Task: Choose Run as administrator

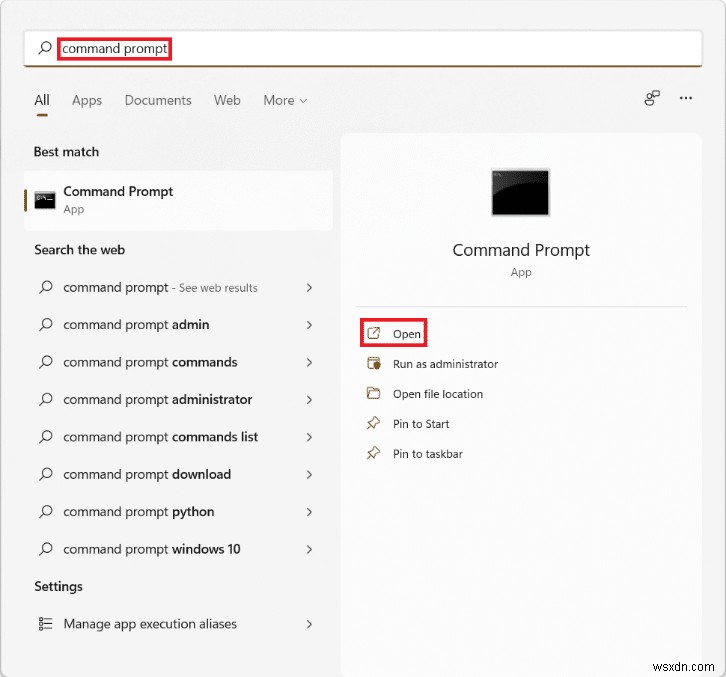Action: click(x=445, y=364)
